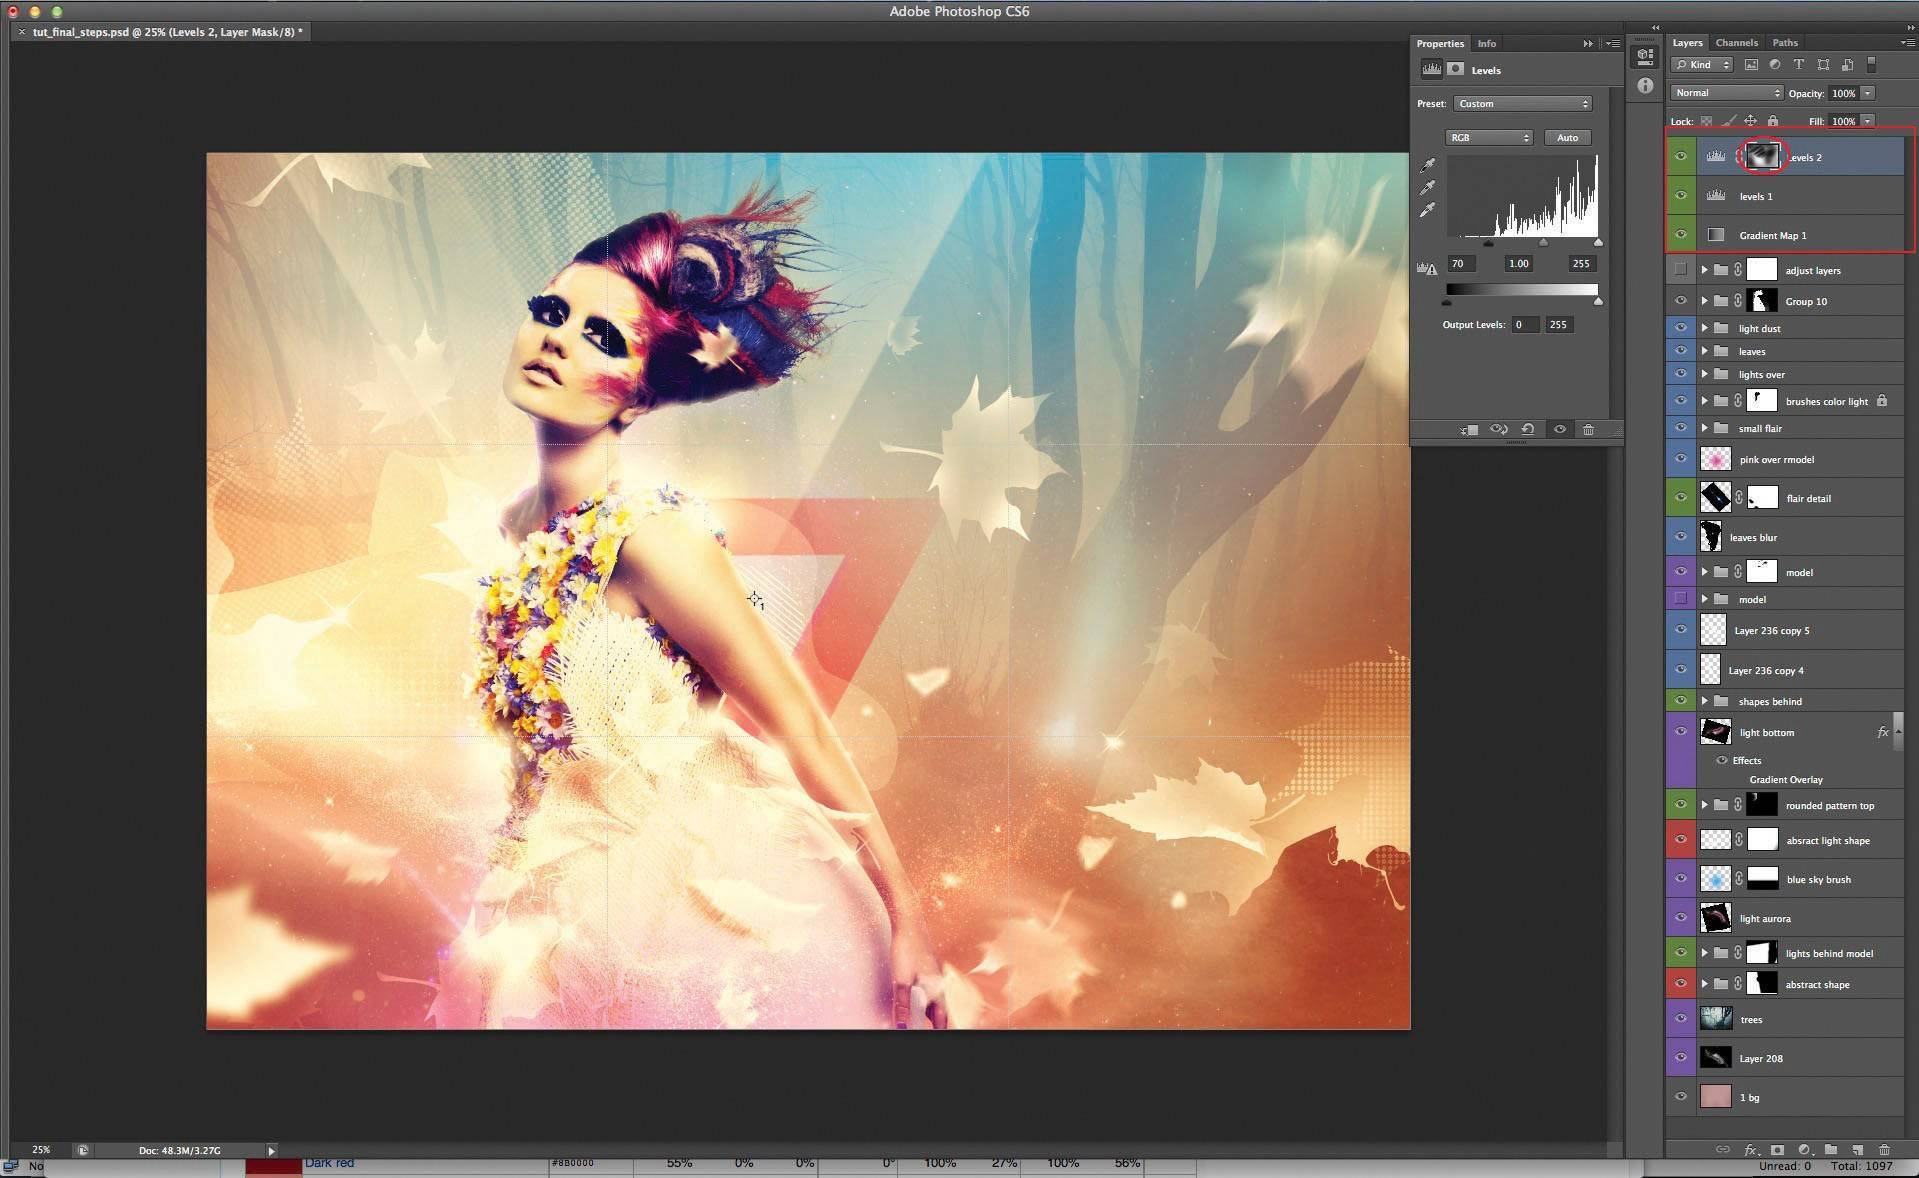The width and height of the screenshot is (1919, 1178).
Task: Filter layers by adjustment layers icon
Action: (x=1775, y=65)
